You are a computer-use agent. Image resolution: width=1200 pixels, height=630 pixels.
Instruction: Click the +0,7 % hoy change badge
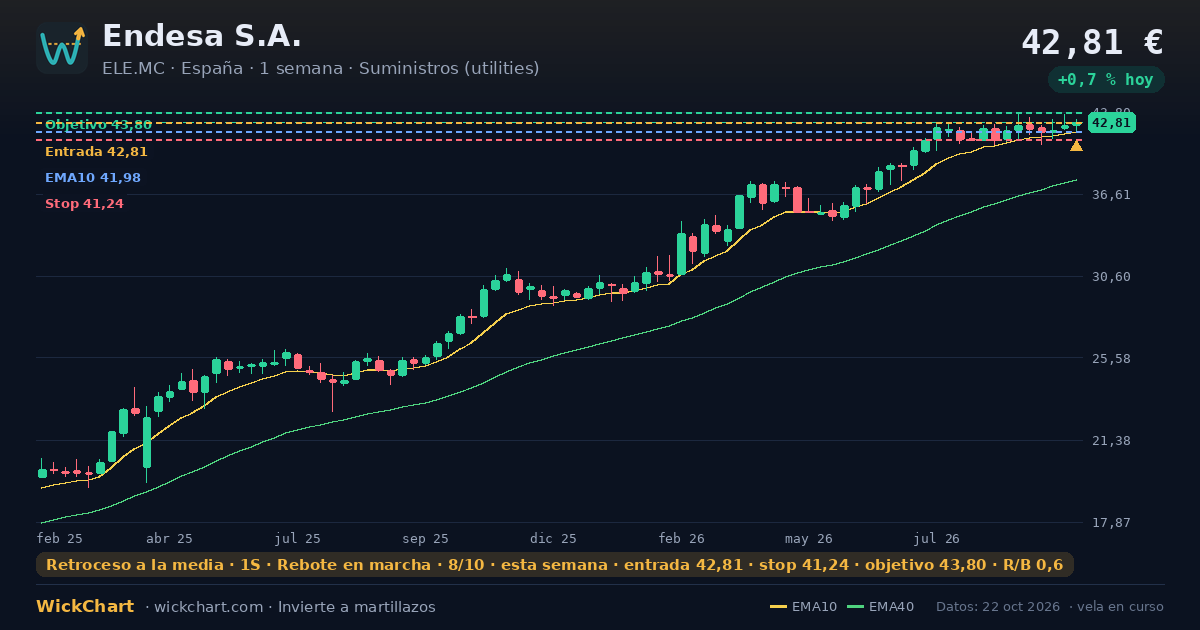(1106, 79)
